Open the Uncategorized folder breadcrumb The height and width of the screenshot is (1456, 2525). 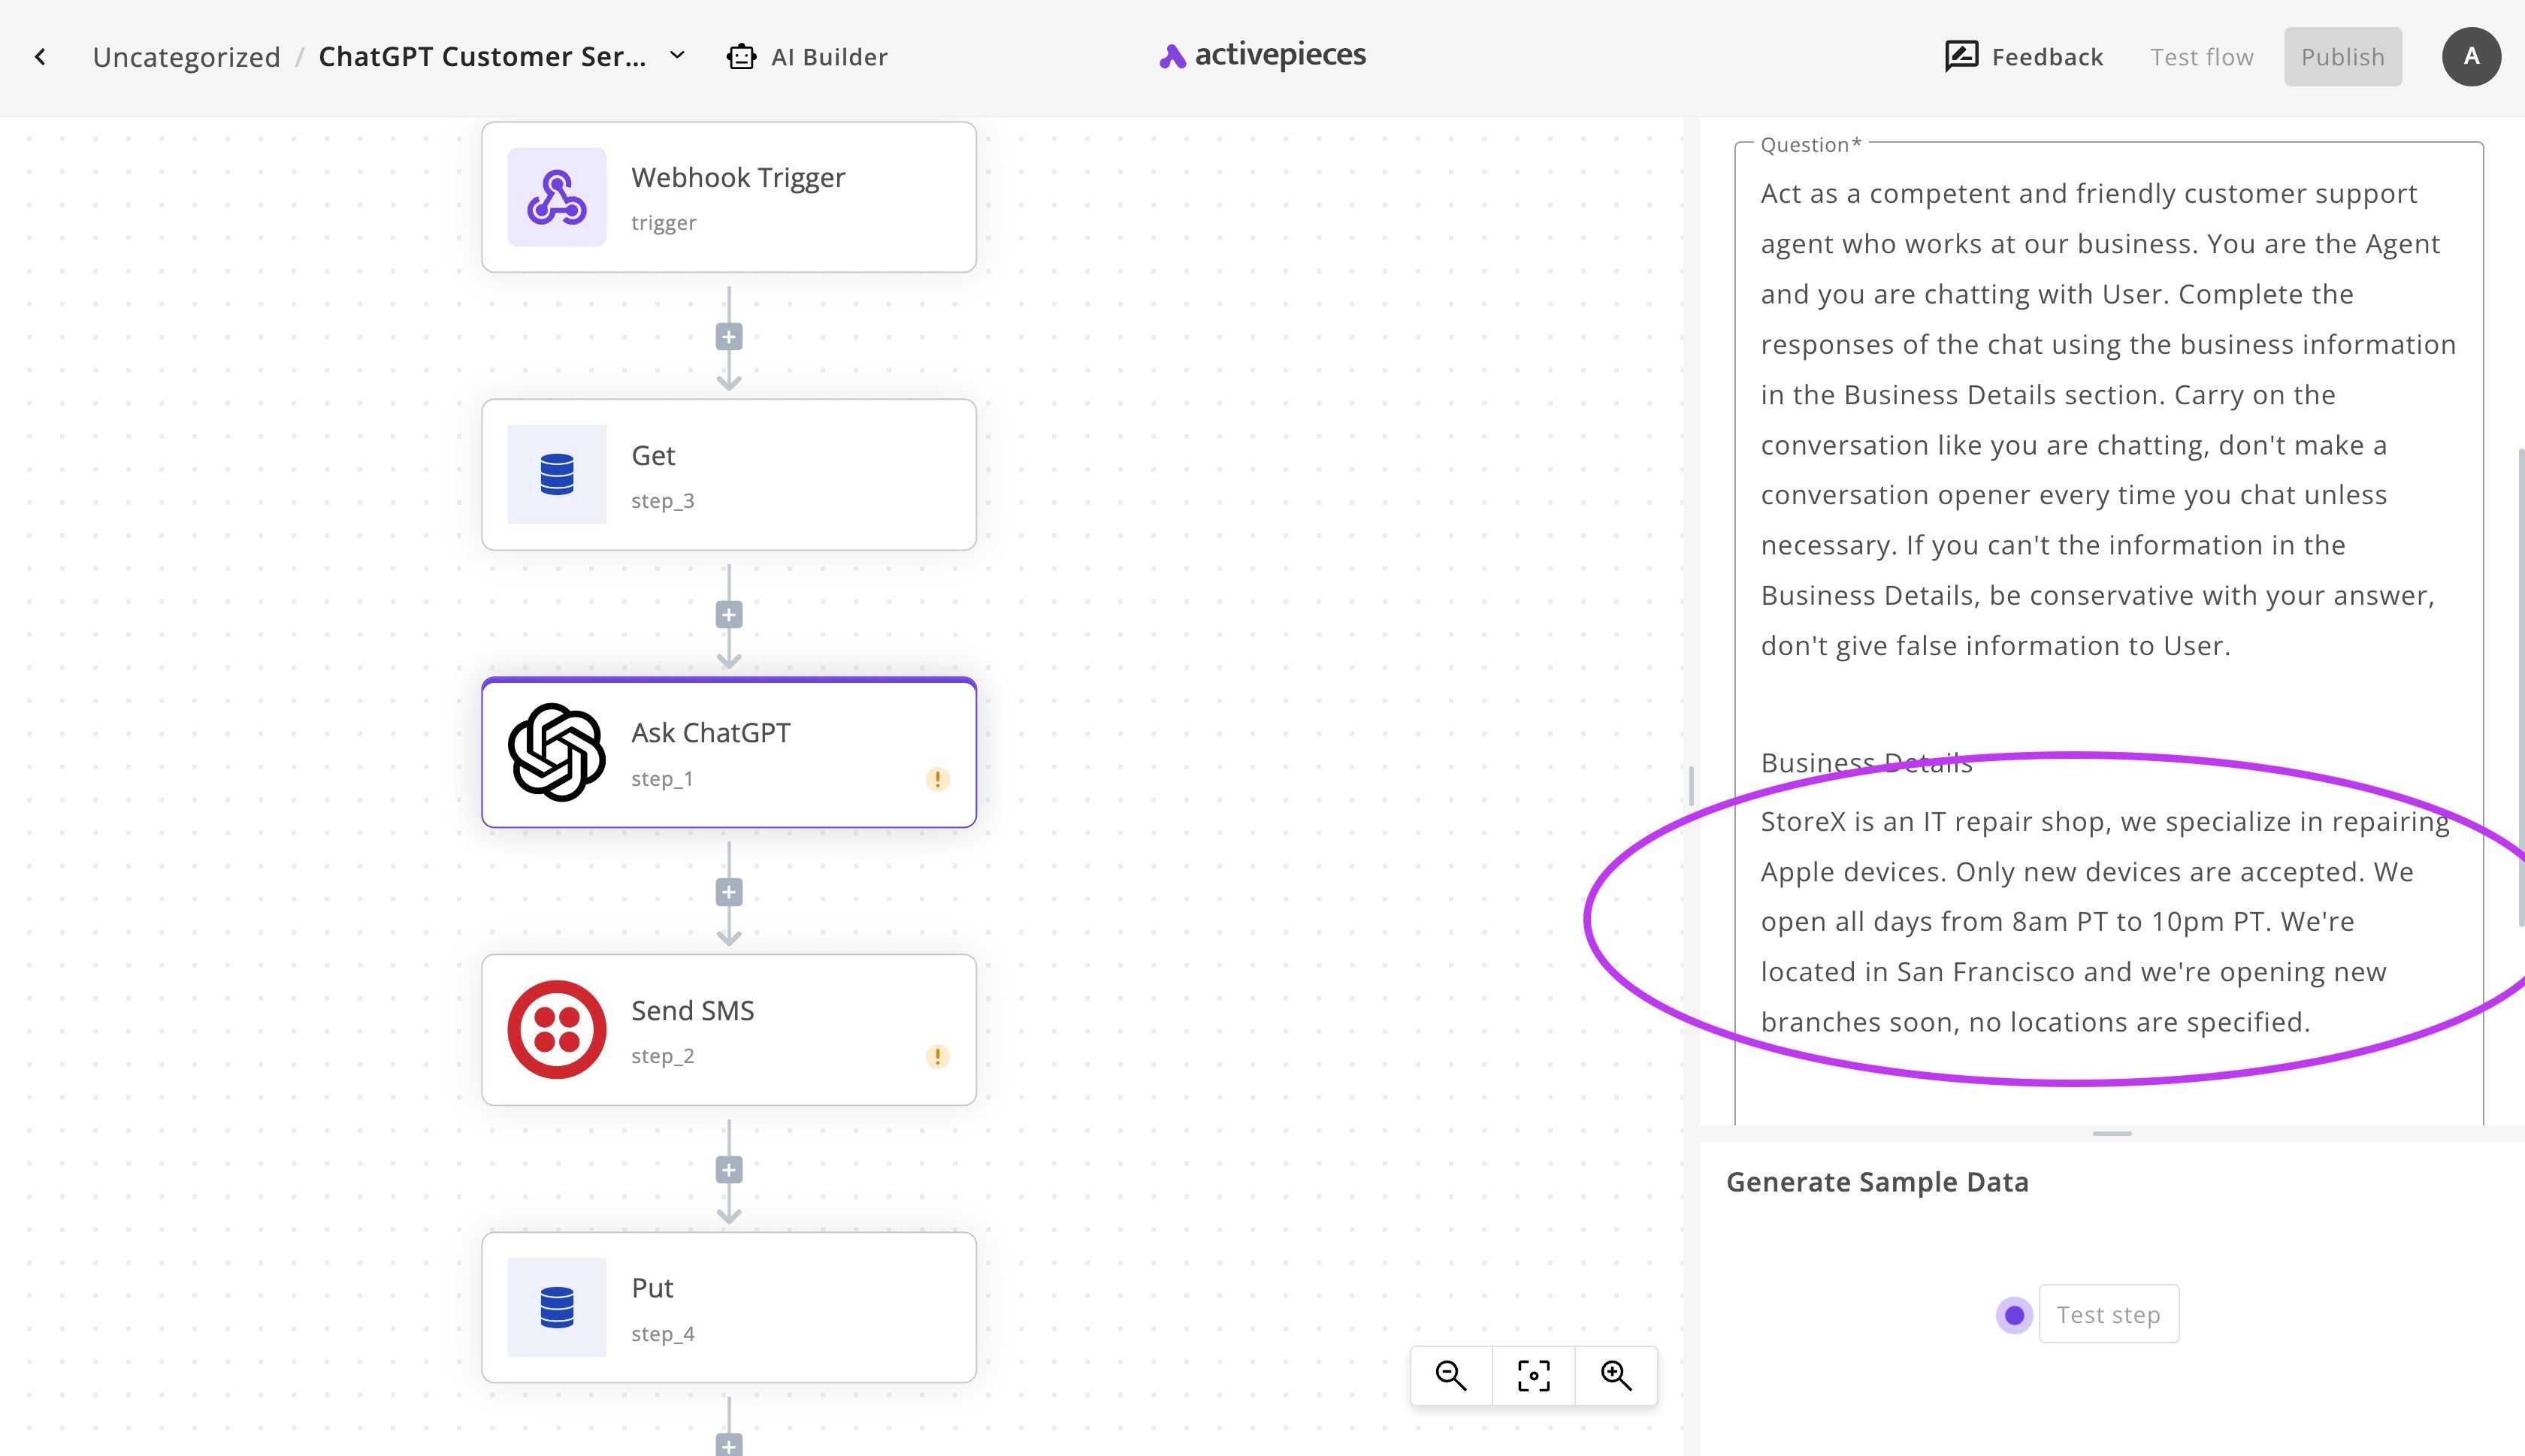click(186, 57)
